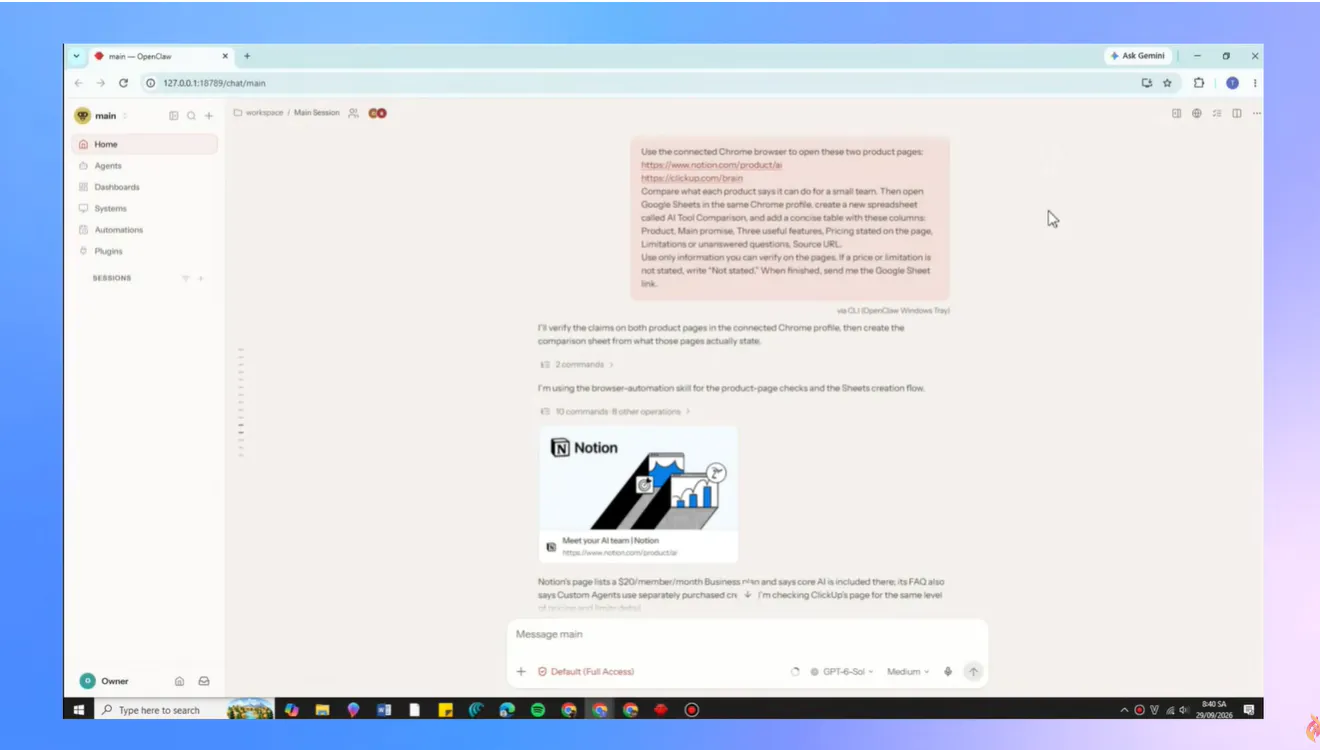Start a new chat with the sidebar top plus
The height and width of the screenshot is (750, 1320).
[209, 116]
